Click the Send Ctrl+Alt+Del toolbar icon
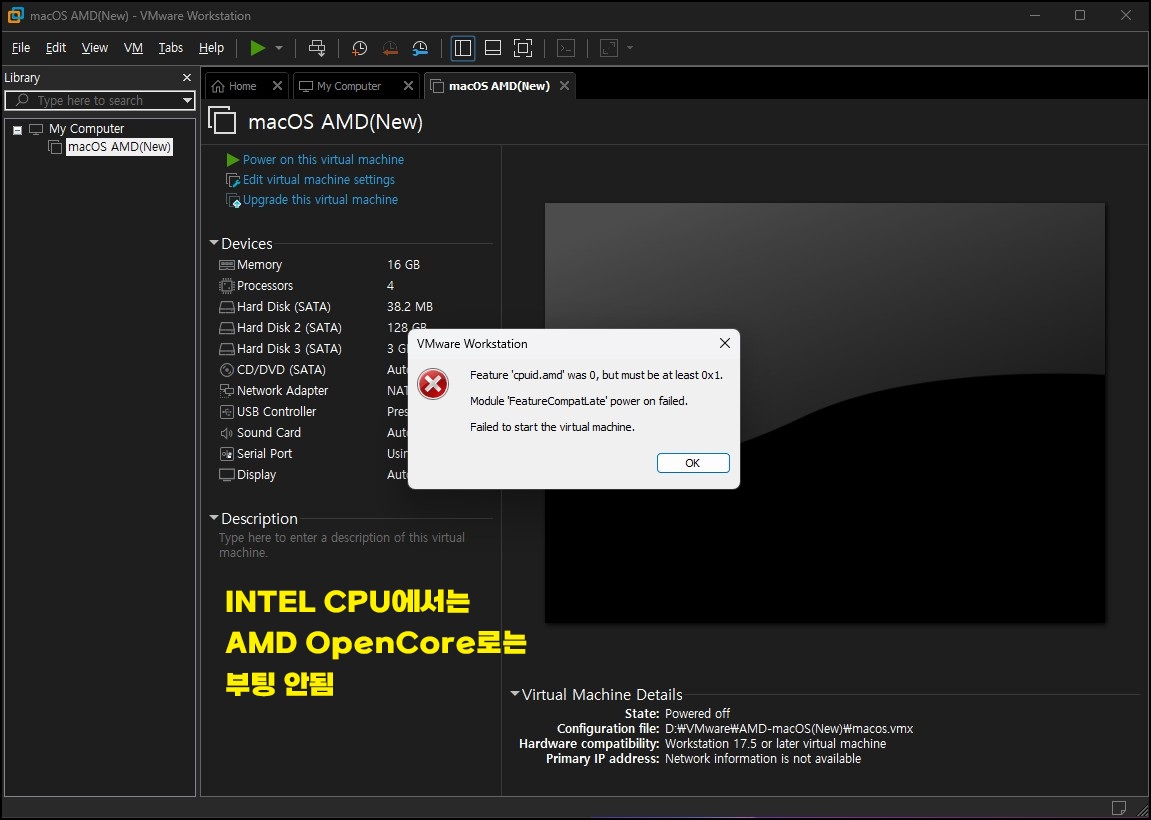Viewport: 1151px width, 820px height. 317,48
